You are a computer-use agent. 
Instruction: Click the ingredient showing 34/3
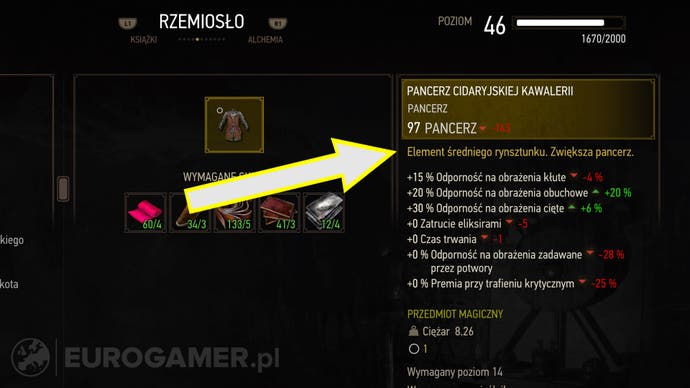pyautogui.click(x=190, y=212)
